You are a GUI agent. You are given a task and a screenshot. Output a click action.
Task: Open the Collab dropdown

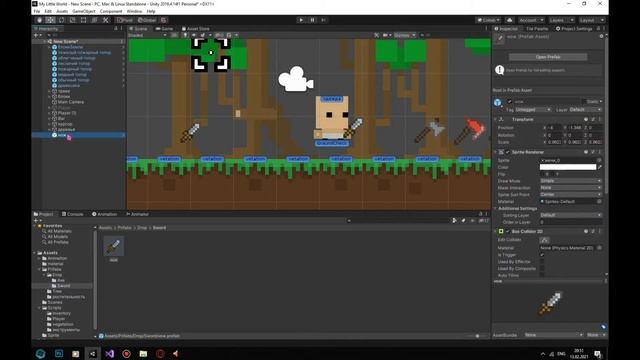[x=489, y=20]
